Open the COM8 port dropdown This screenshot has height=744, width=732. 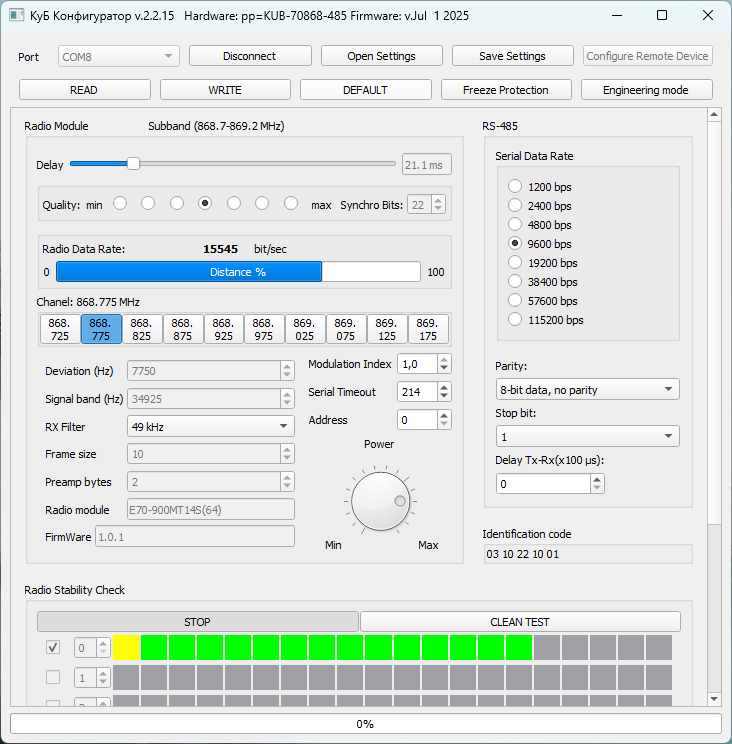pos(119,56)
